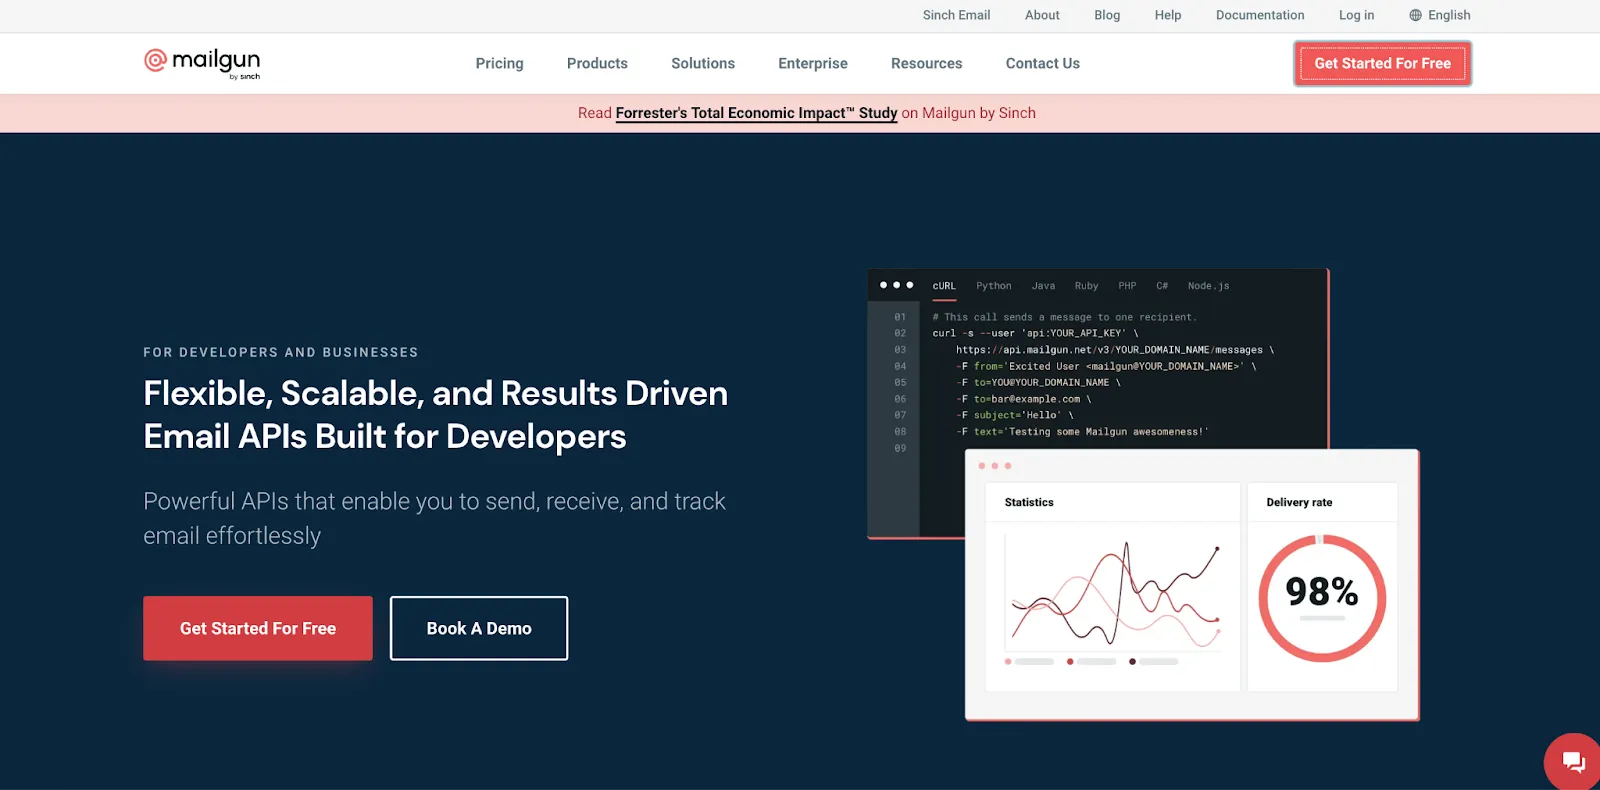Screen dimensions: 1600x790
Task: Click header Get Started For Free button
Action: 1382,63
